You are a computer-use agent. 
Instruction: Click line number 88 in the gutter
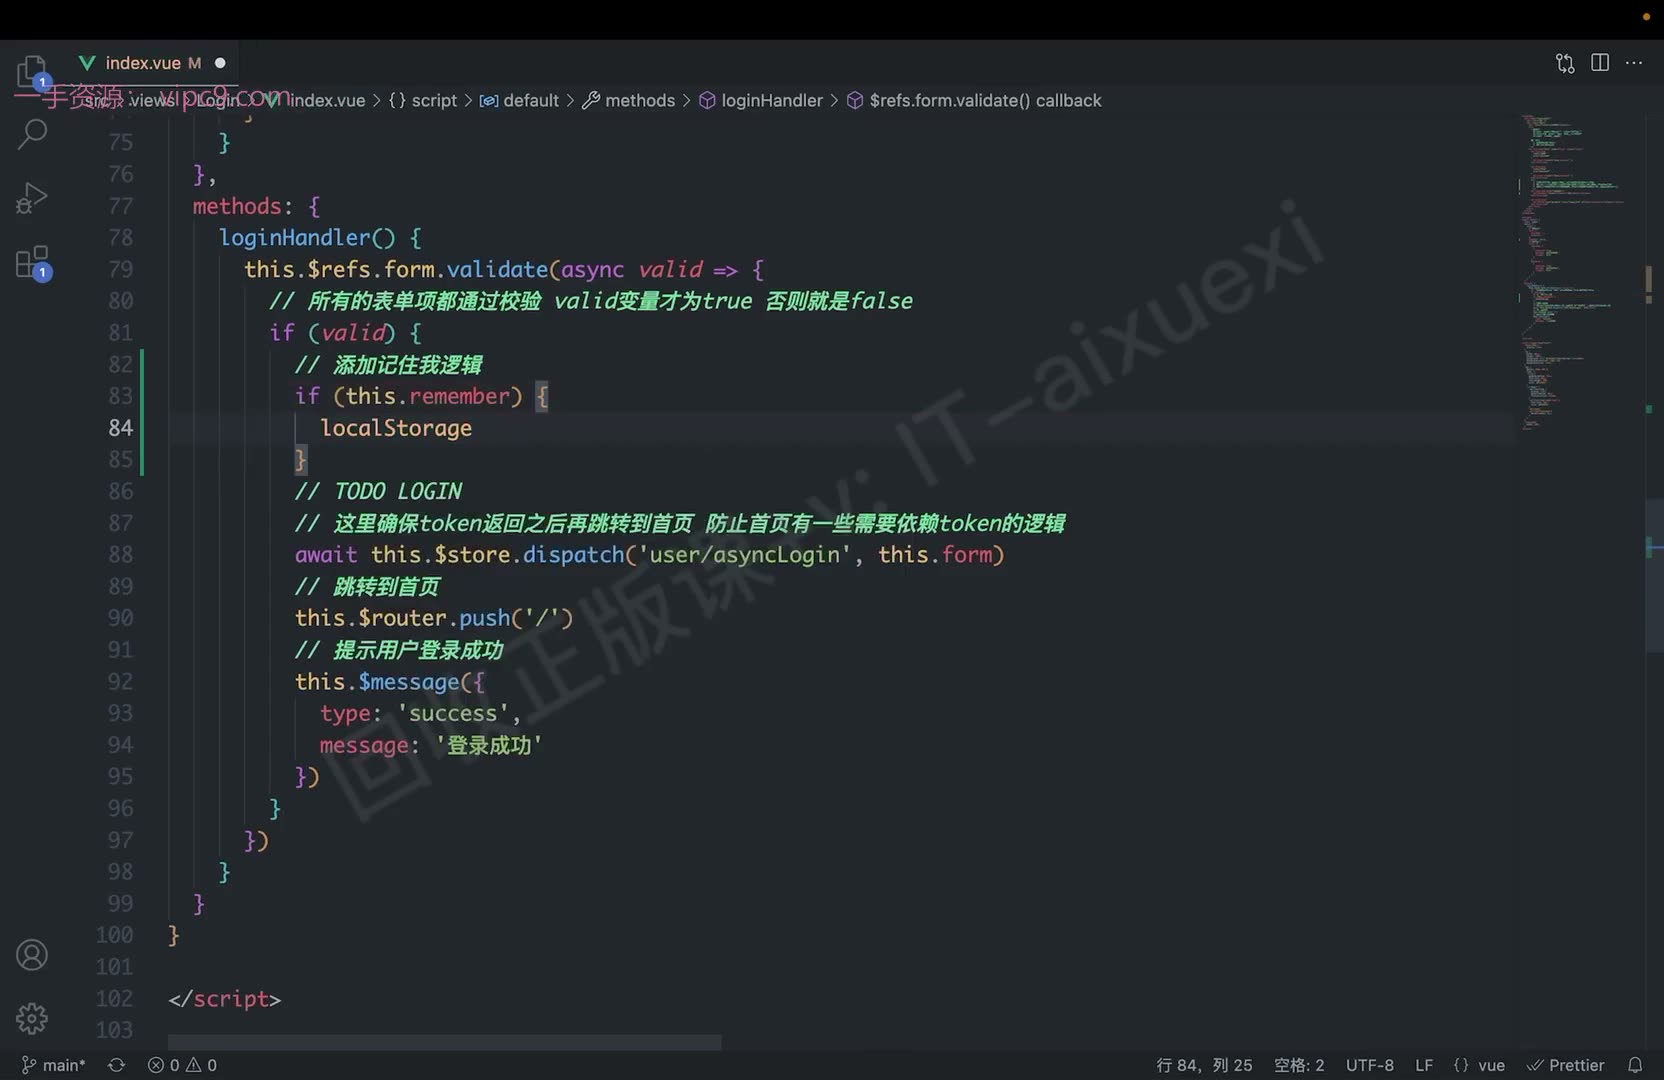click(120, 555)
